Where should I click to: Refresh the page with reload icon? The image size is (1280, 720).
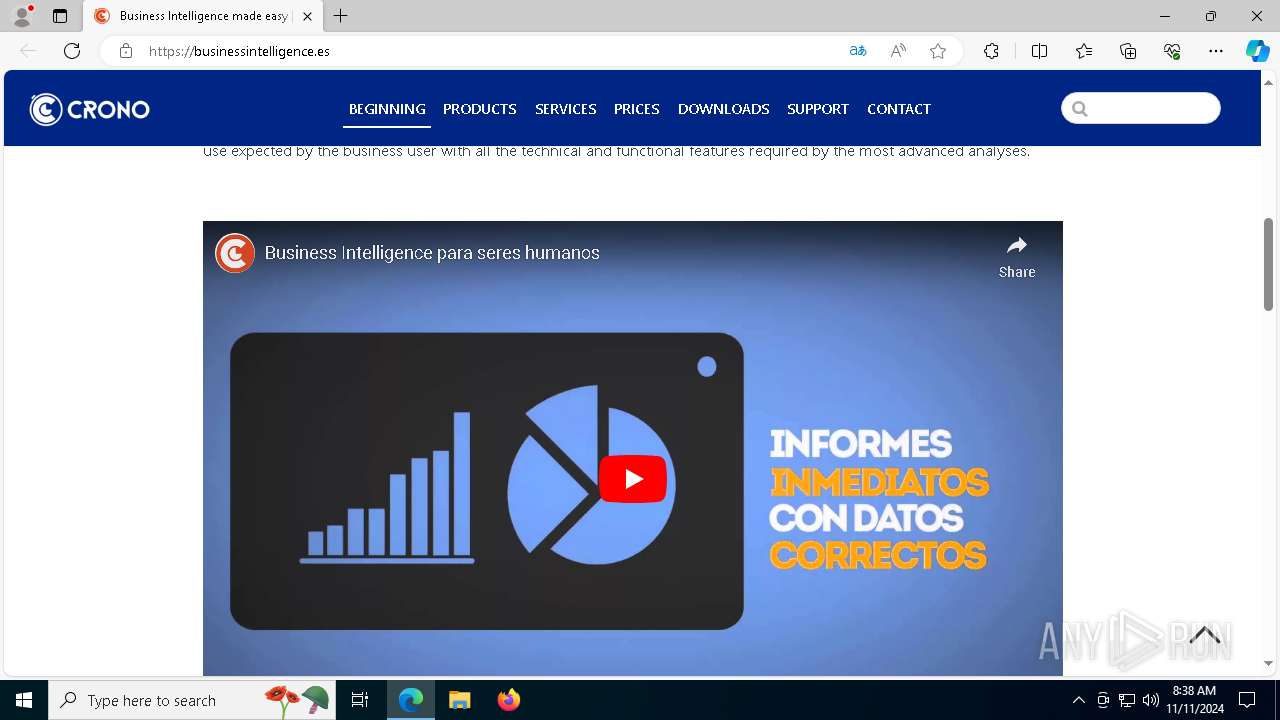pos(72,51)
